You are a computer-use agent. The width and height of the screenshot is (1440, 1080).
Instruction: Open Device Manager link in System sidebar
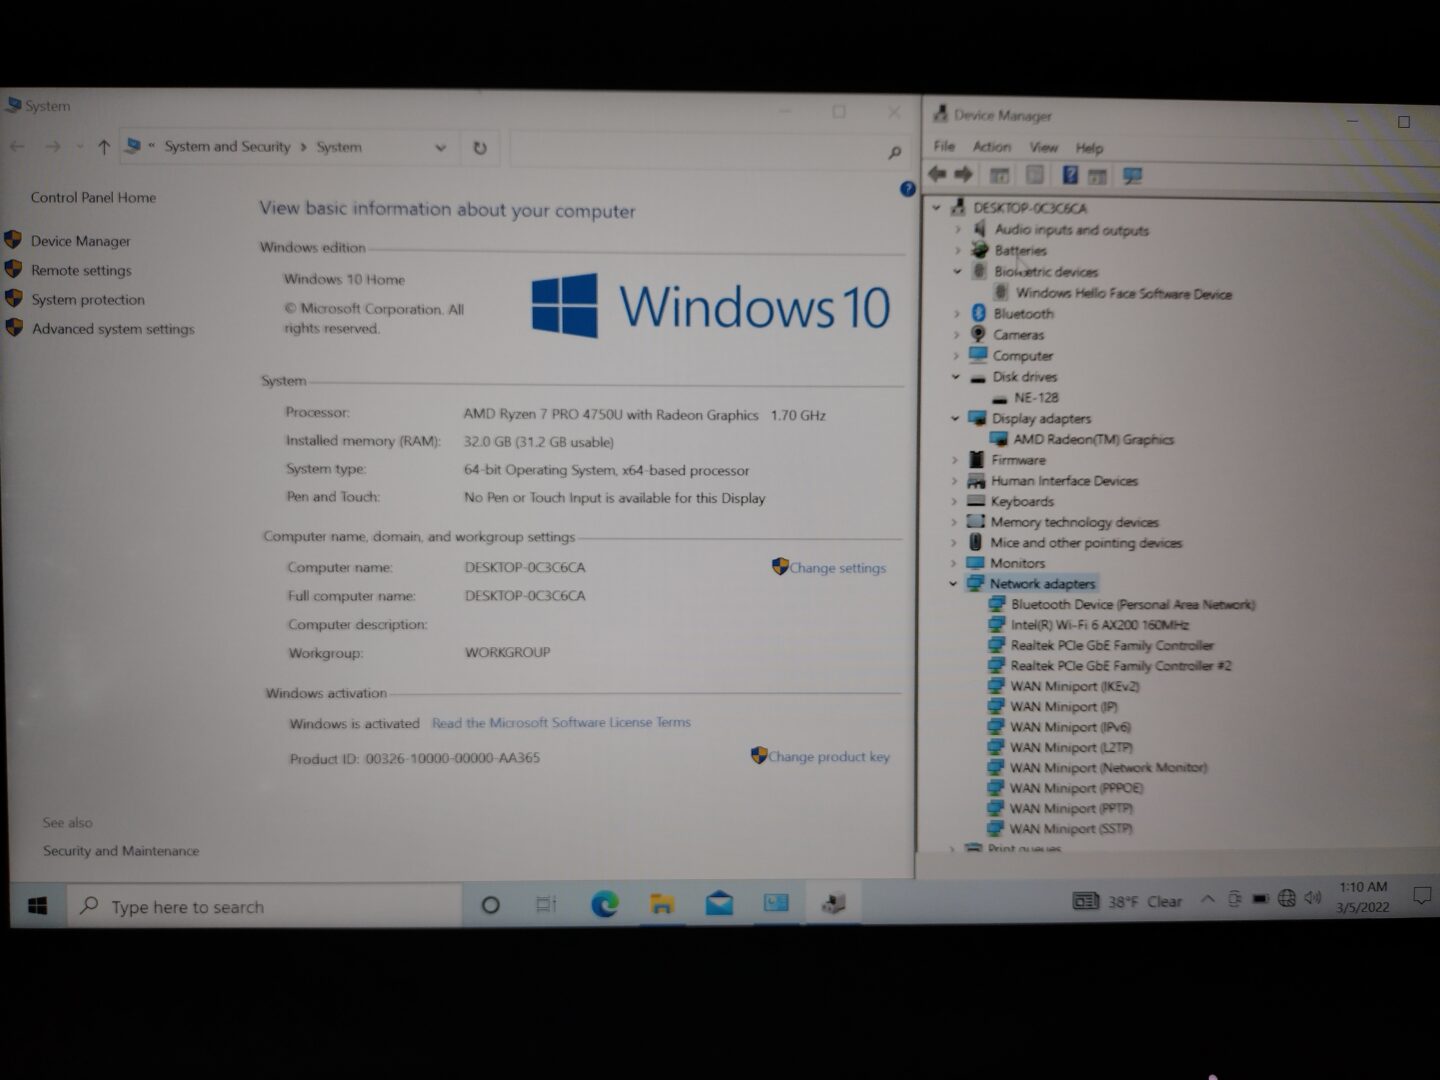80,241
